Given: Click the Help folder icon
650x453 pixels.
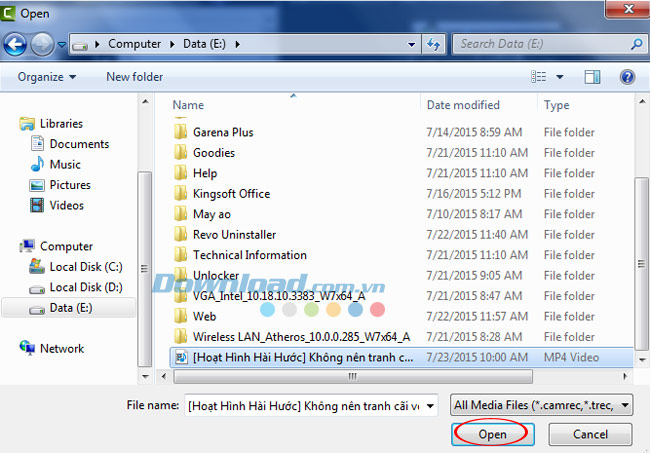Looking at the screenshot, I should (x=180, y=173).
